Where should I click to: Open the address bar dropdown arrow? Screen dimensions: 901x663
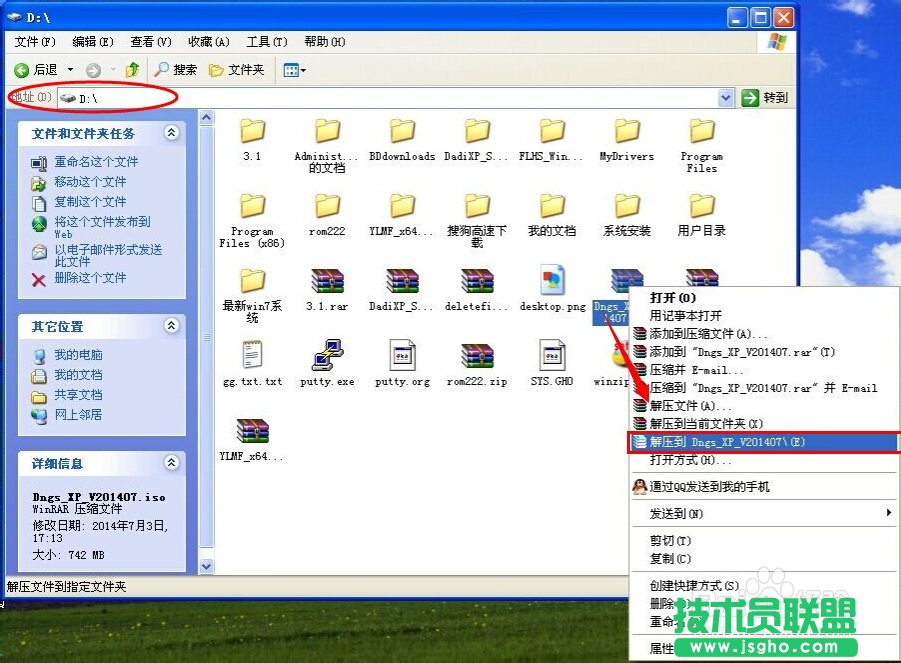[727, 97]
